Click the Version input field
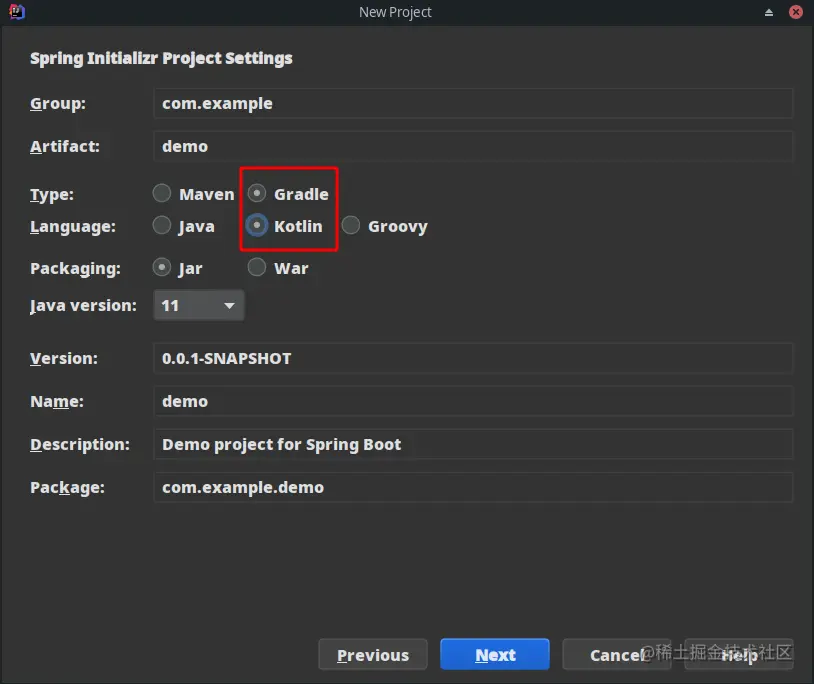This screenshot has width=814, height=684. click(473, 358)
